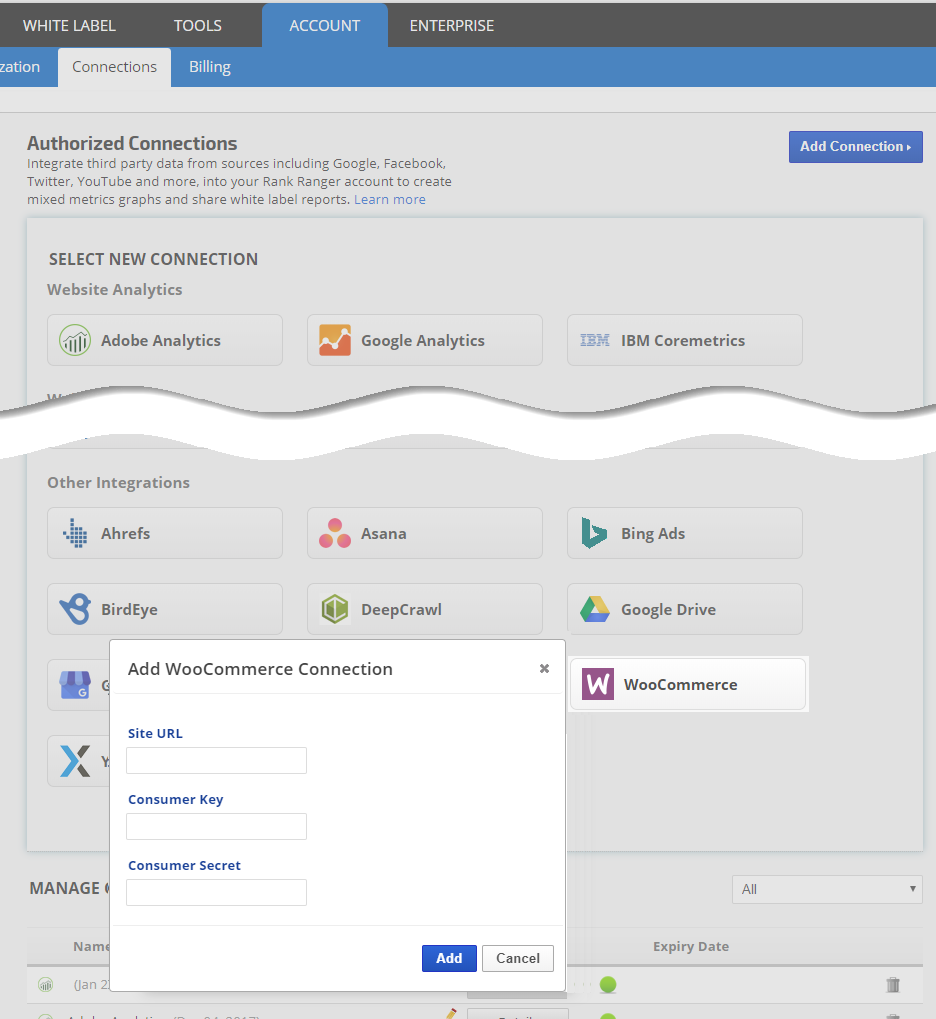936x1019 pixels.
Task: Click the Ahrefs dotted logo icon
Action: coord(75,533)
